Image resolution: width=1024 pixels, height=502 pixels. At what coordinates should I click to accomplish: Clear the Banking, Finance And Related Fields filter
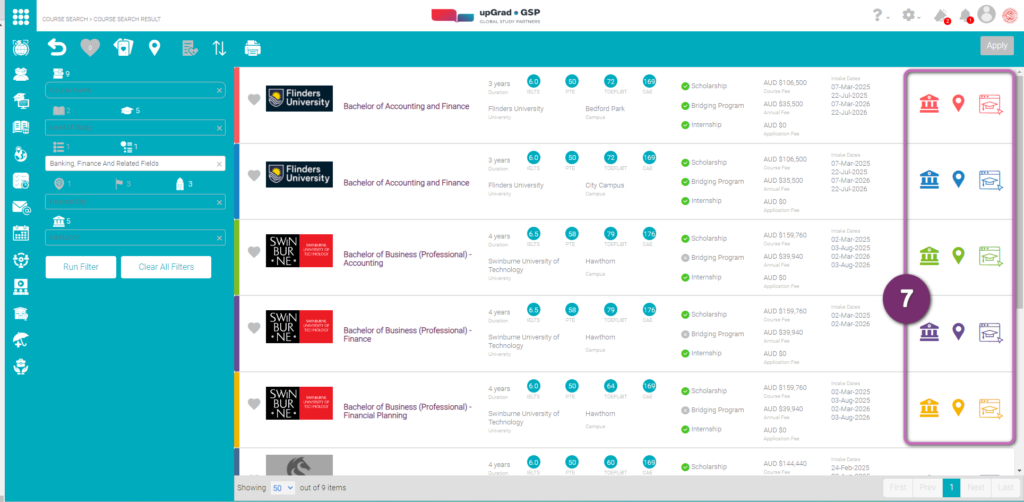219,164
